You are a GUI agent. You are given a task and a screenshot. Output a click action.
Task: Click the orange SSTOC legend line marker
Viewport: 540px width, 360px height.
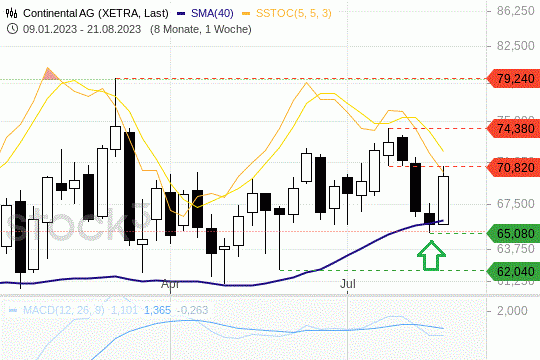coord(246,13)
